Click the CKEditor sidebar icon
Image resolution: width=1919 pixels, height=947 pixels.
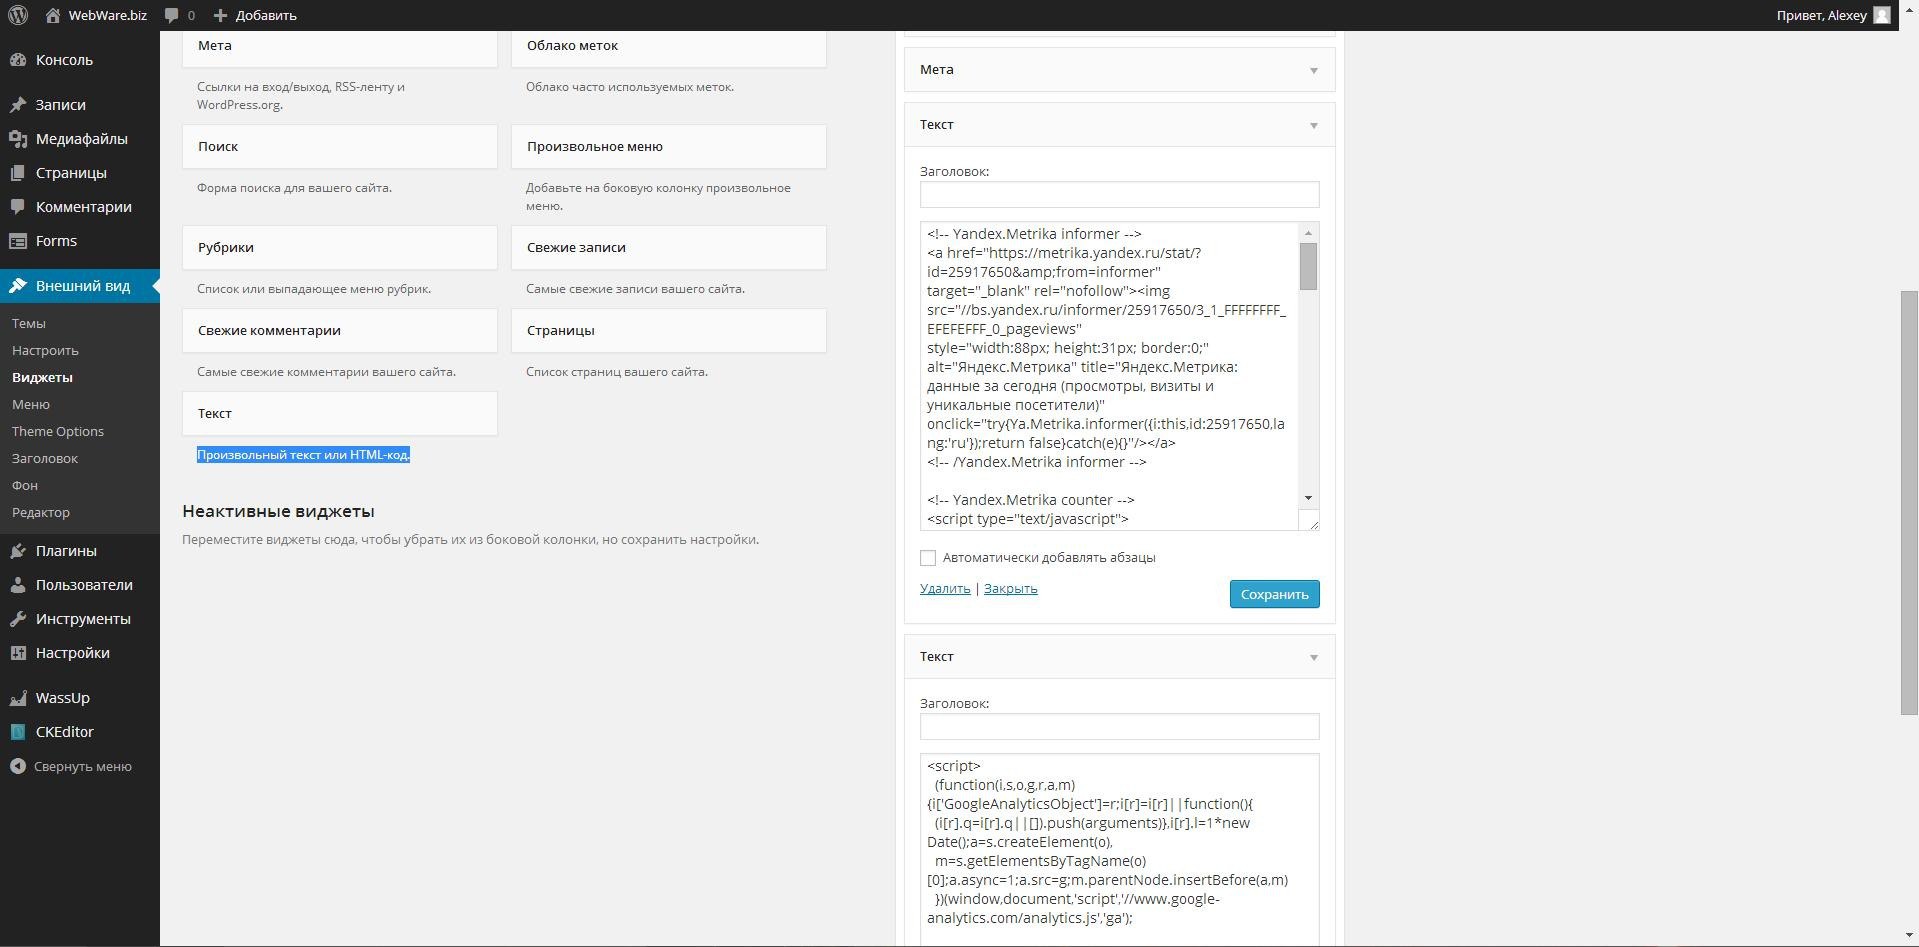click(18, 732)
